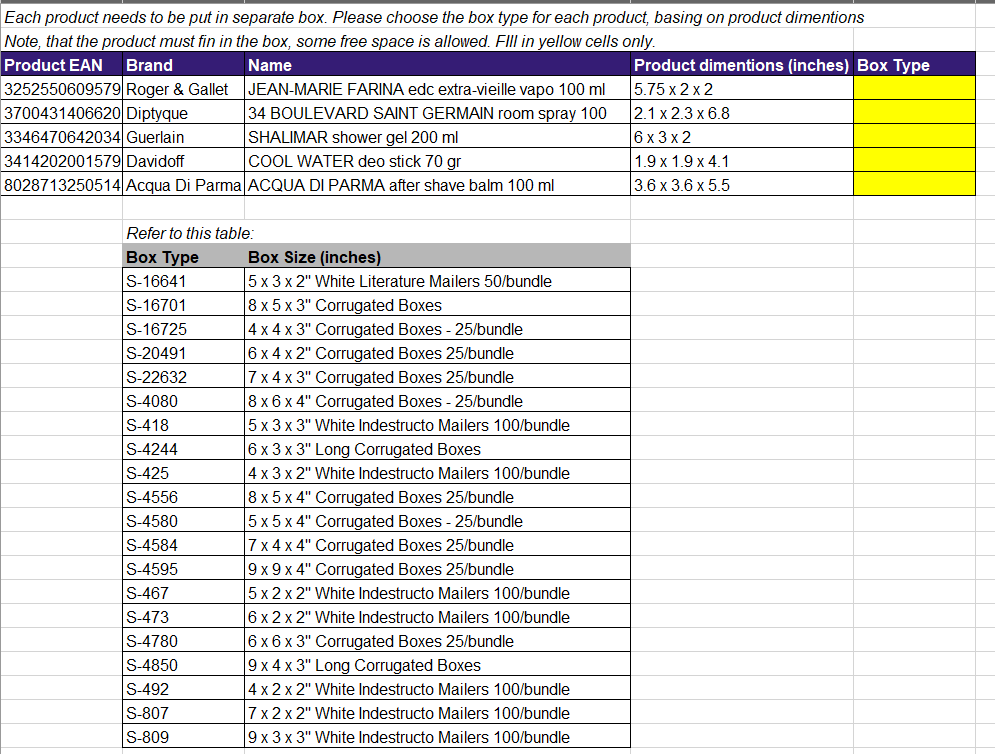Click the Product EAN header cell

point(62,65)
